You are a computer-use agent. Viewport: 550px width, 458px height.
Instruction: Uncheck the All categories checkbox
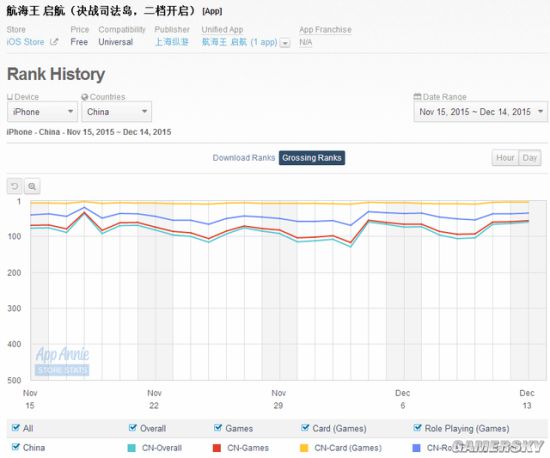[x=15, y=427]
